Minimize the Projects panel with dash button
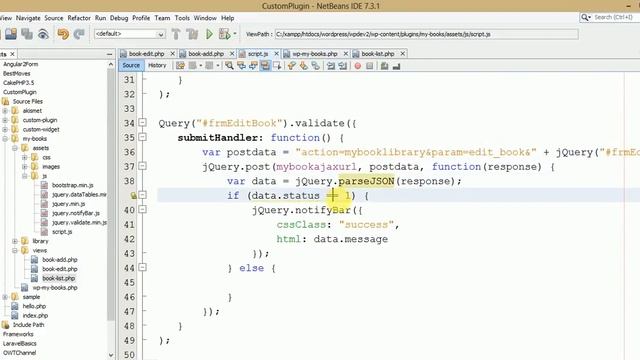Screen dimensions: 640x360 tap(109, 54)
